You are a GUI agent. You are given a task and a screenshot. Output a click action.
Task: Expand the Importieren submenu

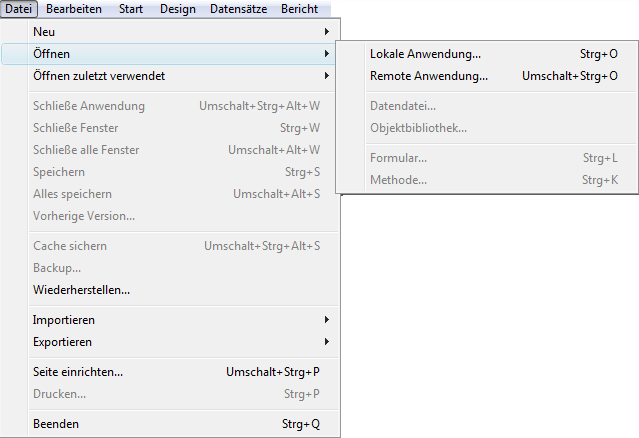coord(64,320)
